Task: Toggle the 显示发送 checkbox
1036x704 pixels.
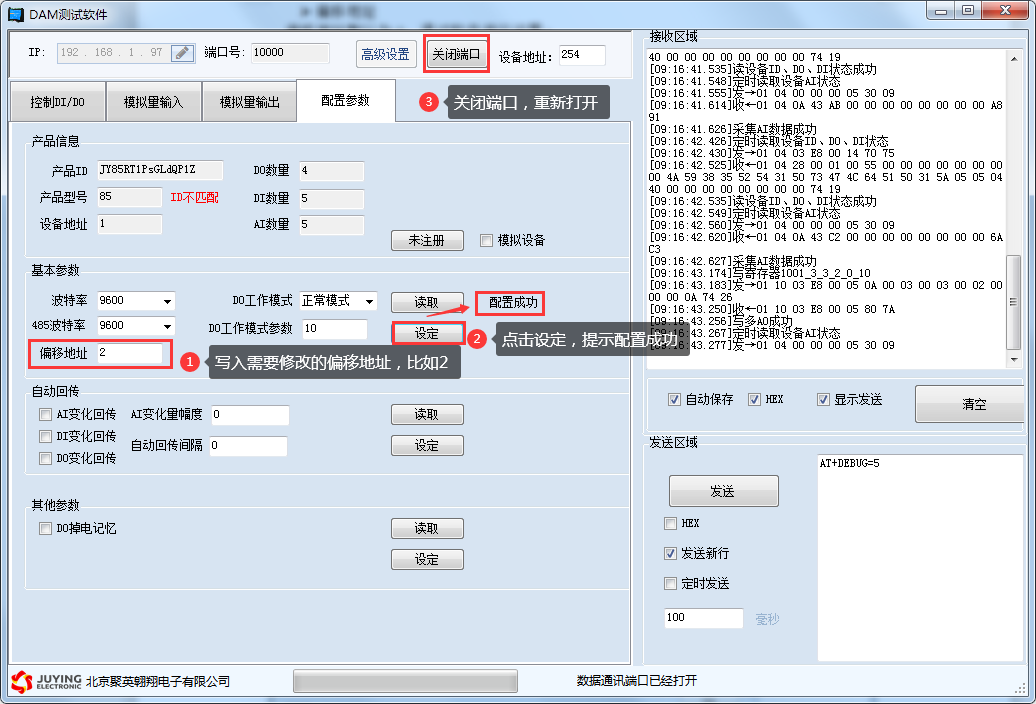Action: [x=823, y=399]
